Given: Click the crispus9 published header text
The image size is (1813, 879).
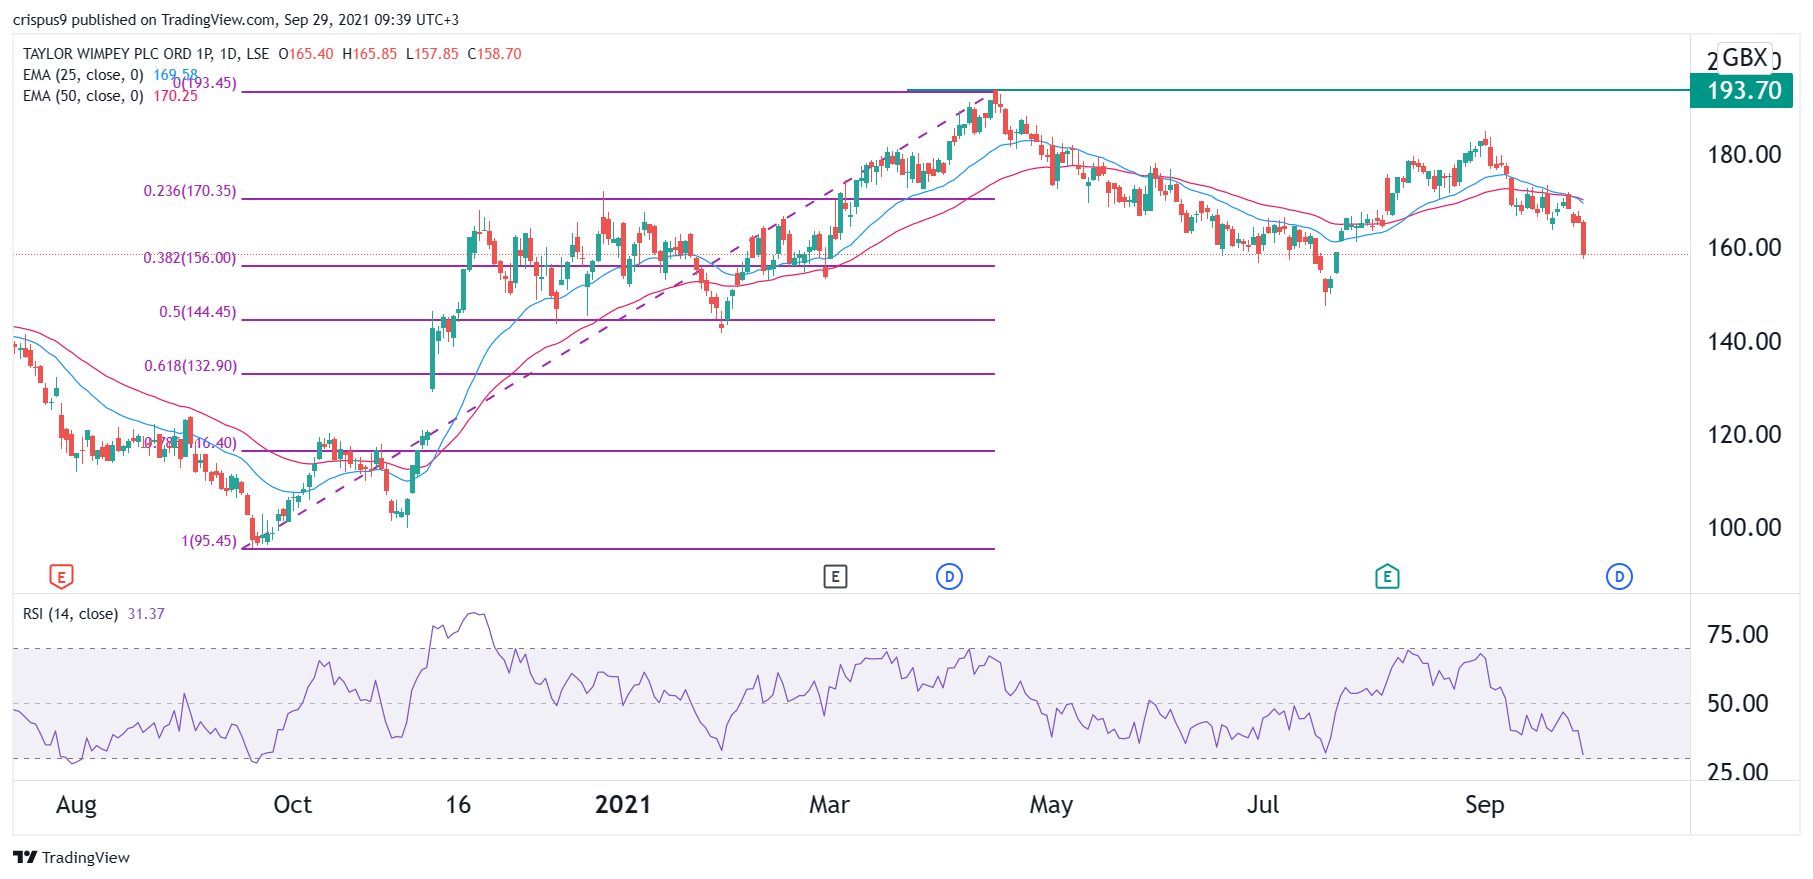Looking at the screenshot, I should tap(236, 20).
